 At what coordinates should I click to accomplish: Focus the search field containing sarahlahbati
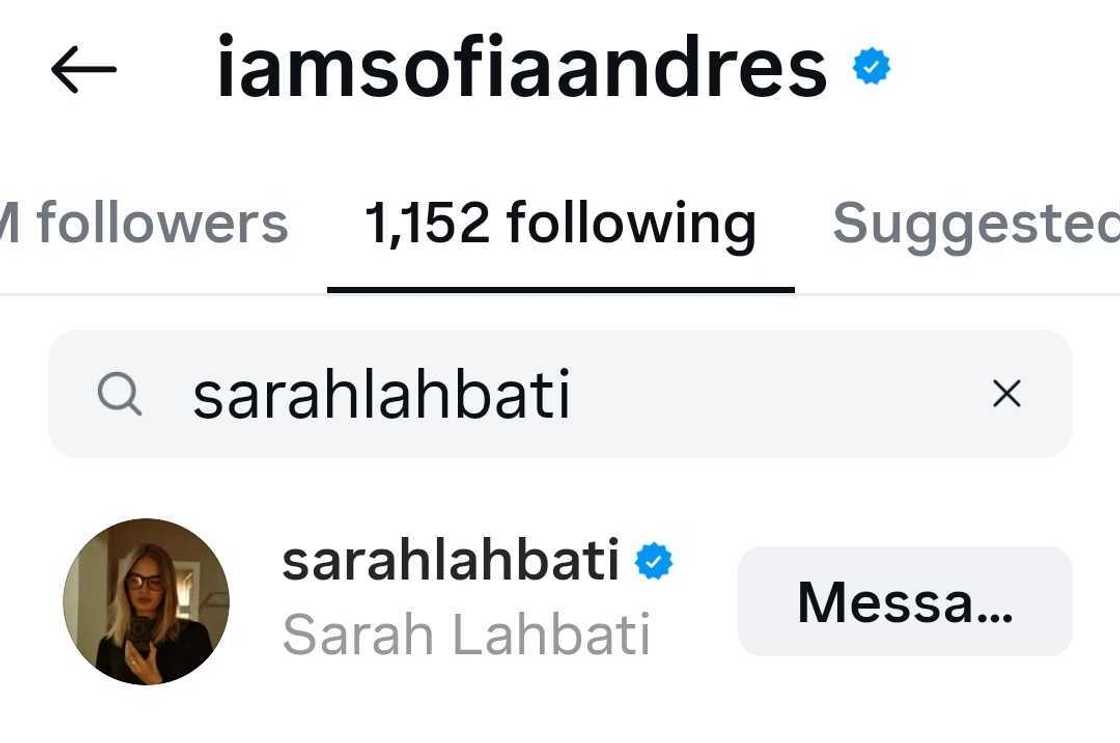[x=560, y=394]
